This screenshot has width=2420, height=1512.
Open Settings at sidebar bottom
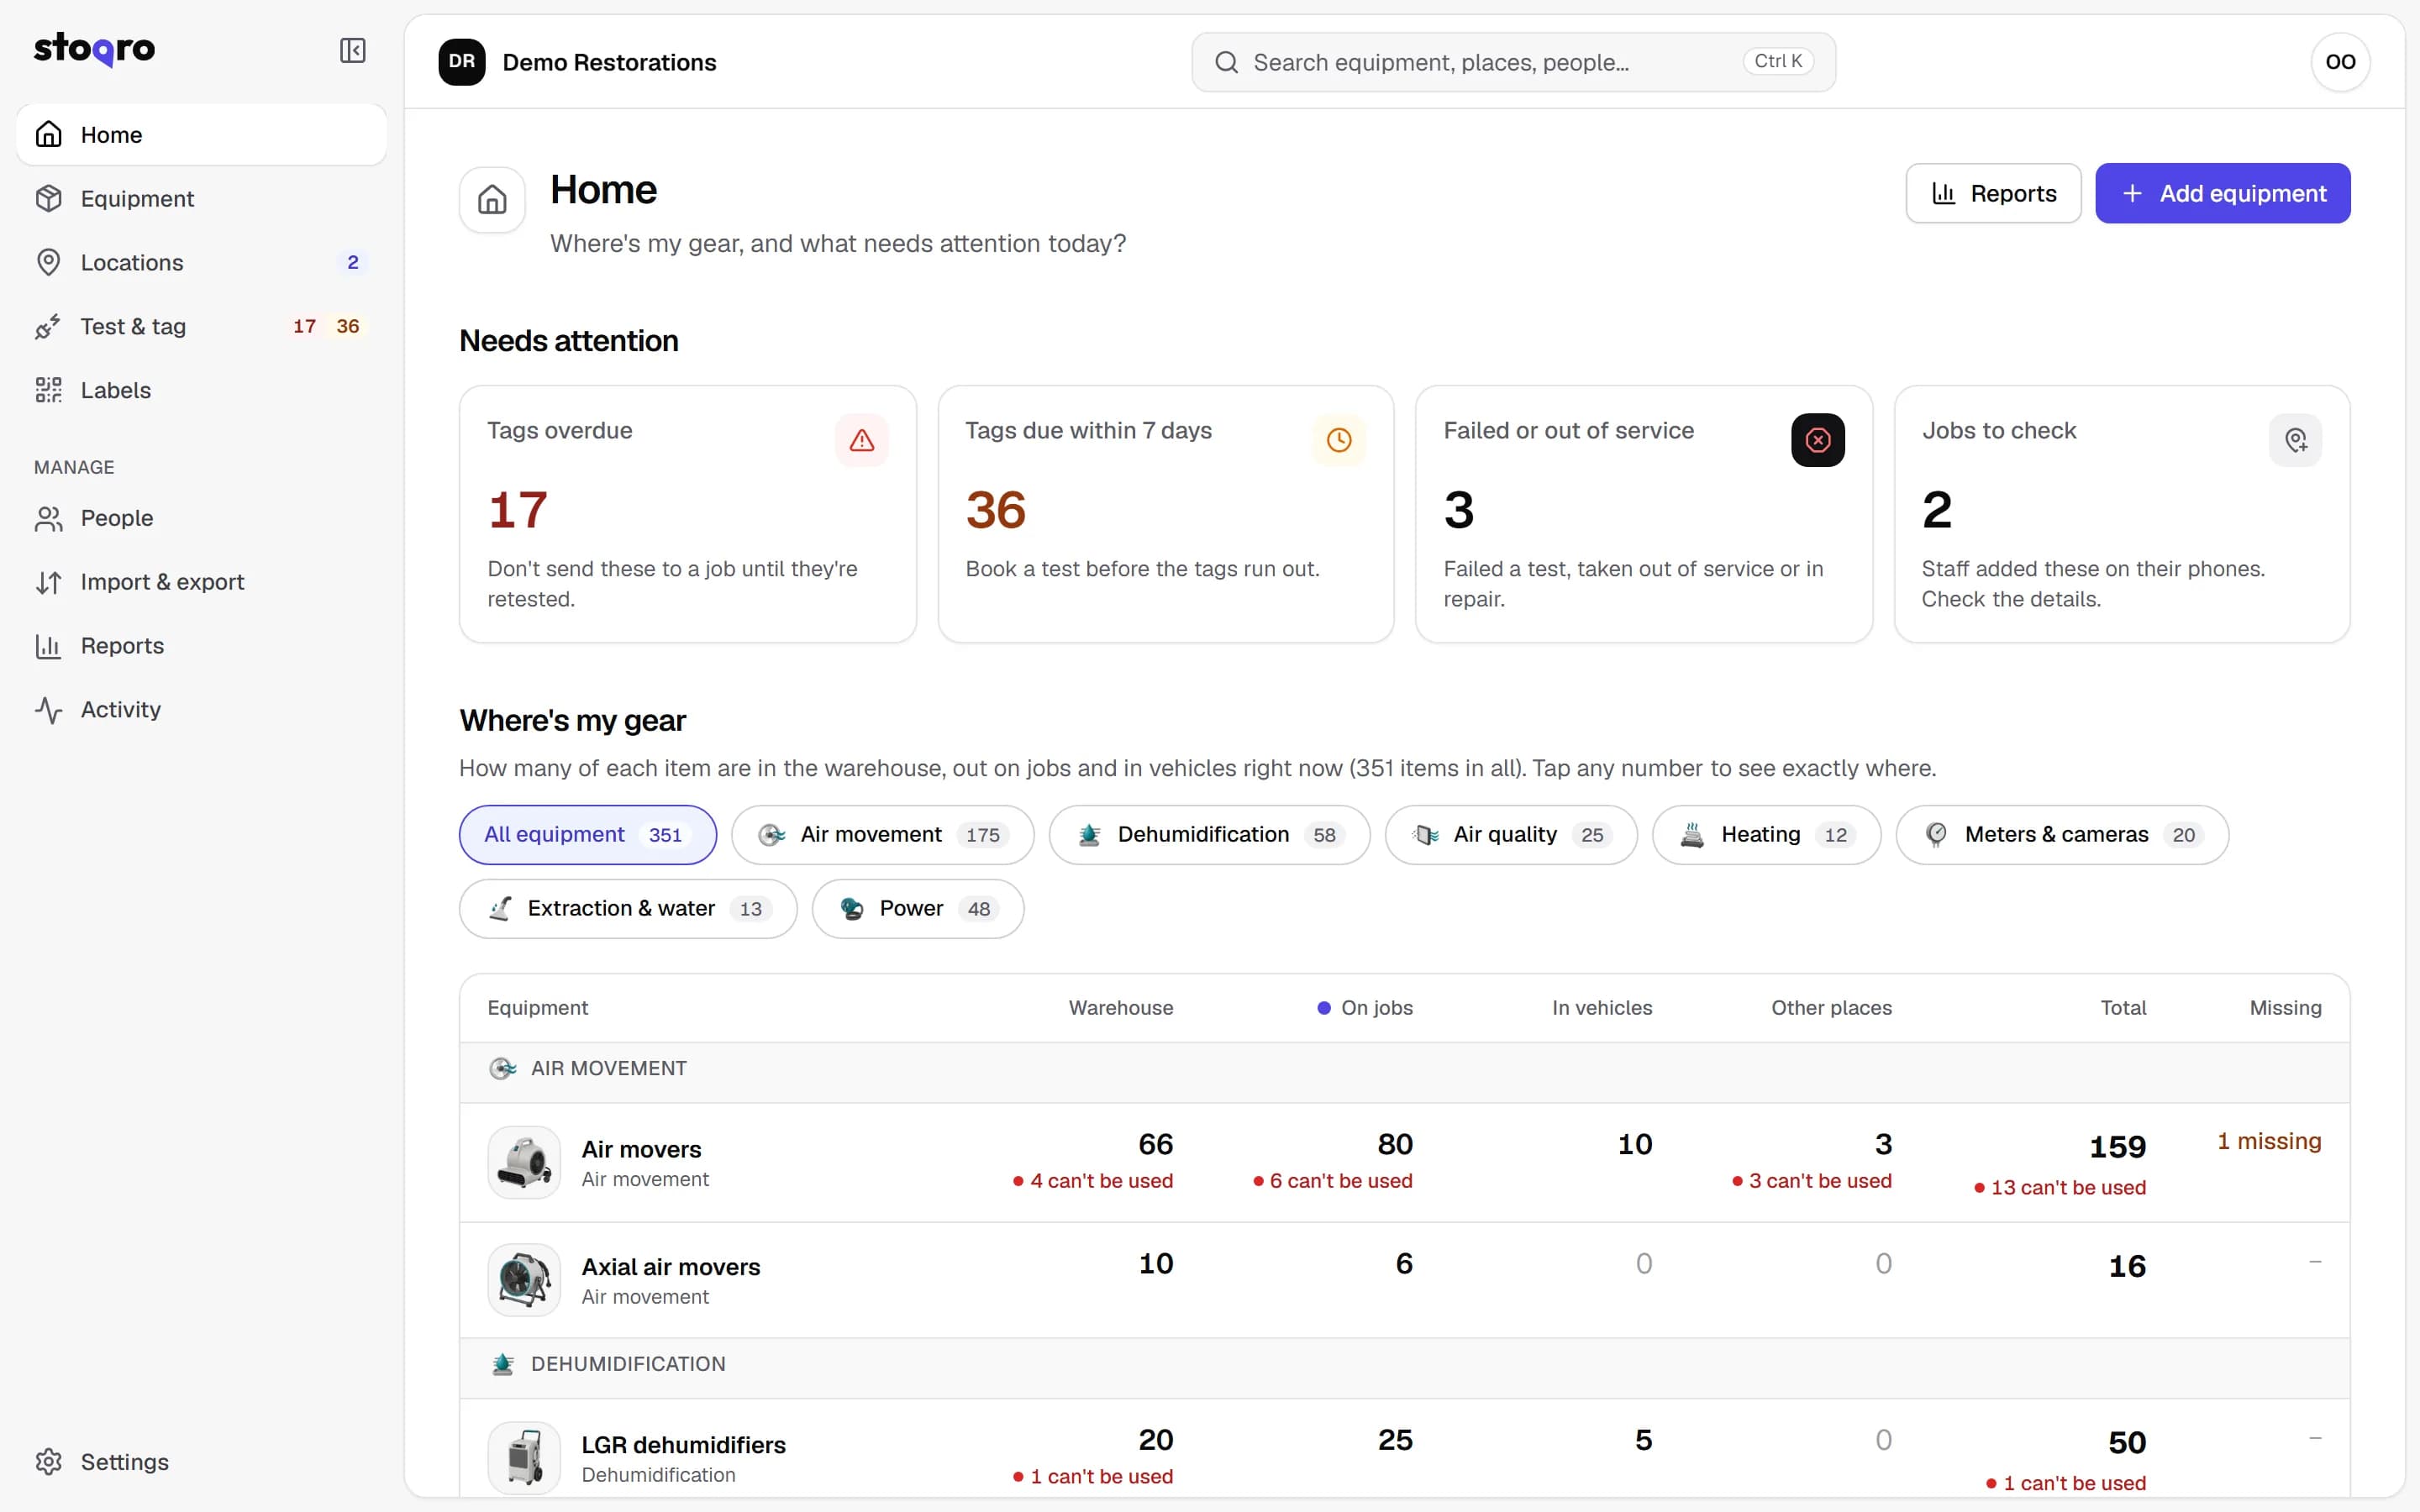click(x=201, y=1462)
